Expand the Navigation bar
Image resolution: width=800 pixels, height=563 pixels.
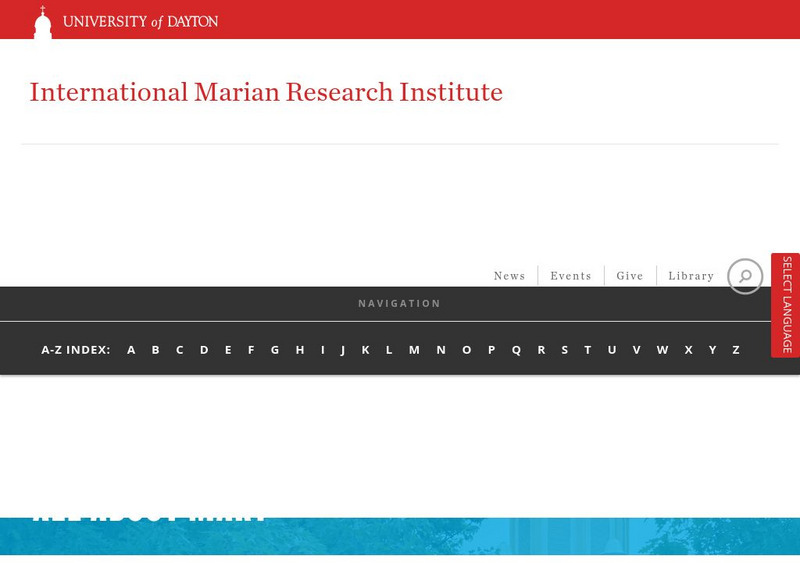pyautogui.click(x=399, y=304)
